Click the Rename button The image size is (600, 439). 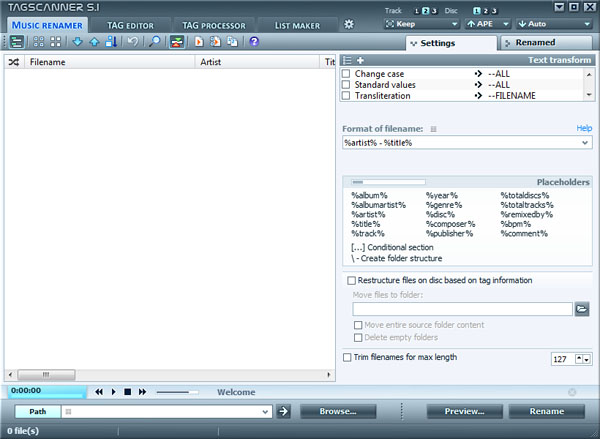pos(546,411)
